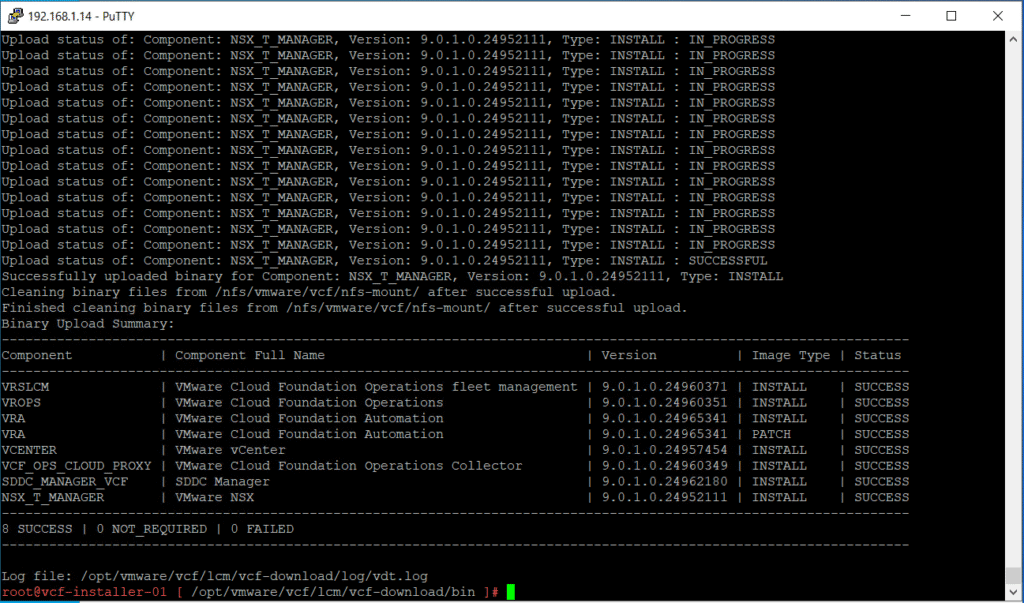Click 'root@vcf-installer-01' prompt text
The image size is (1024, 603).
coord(84,592)
